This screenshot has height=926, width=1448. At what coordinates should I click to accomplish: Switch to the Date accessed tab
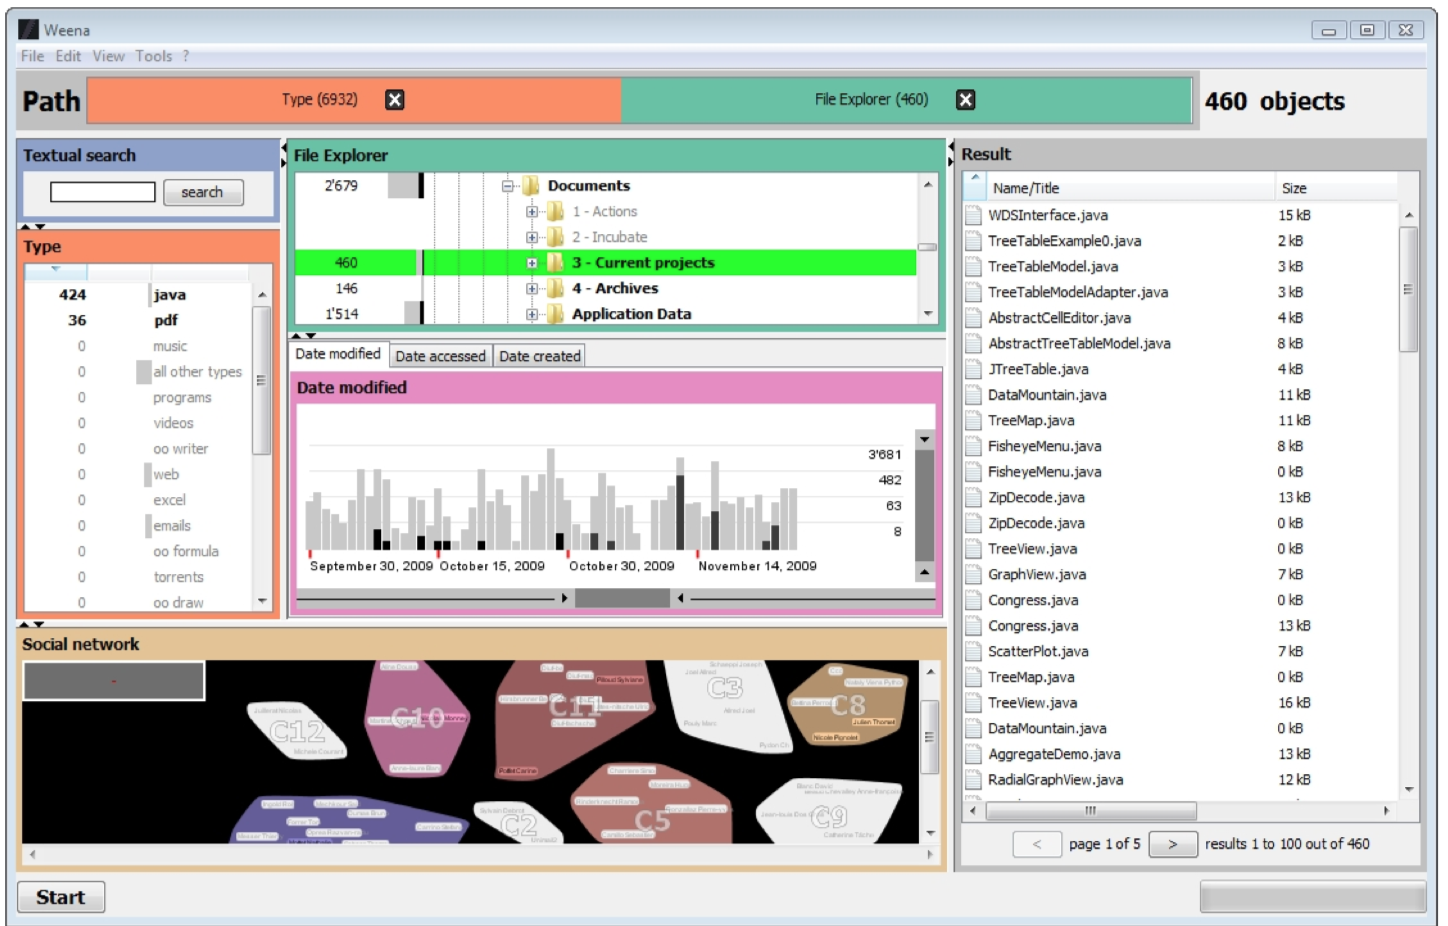coord(440,356)
